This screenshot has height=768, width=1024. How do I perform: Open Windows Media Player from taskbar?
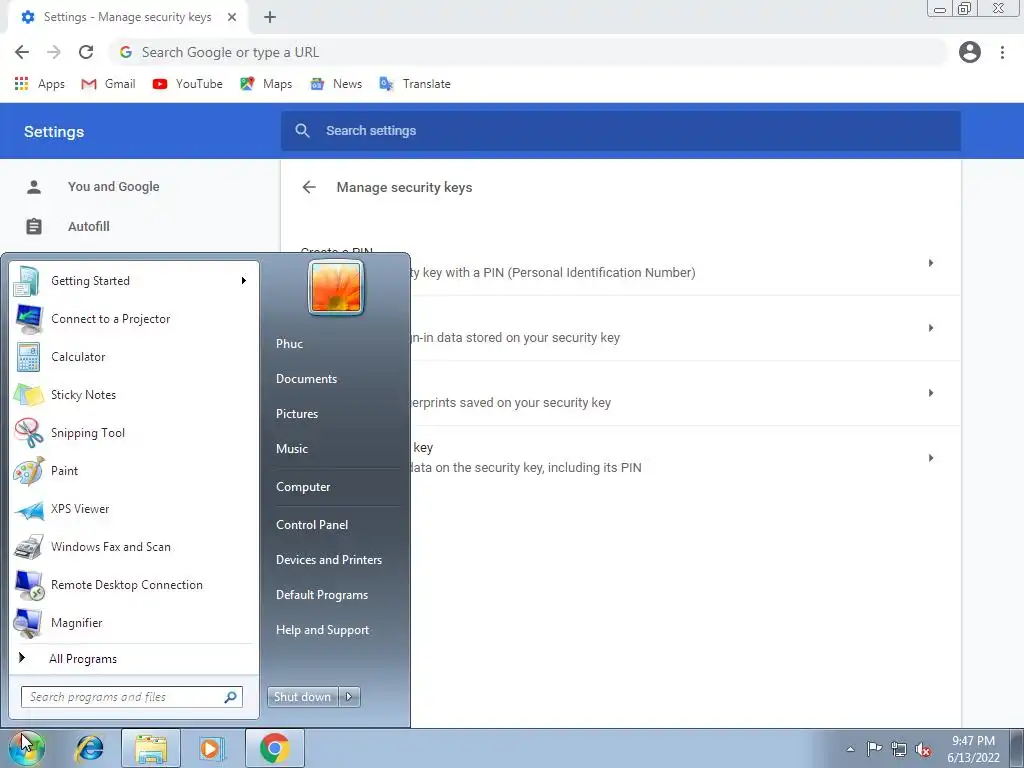coord(212,748)
